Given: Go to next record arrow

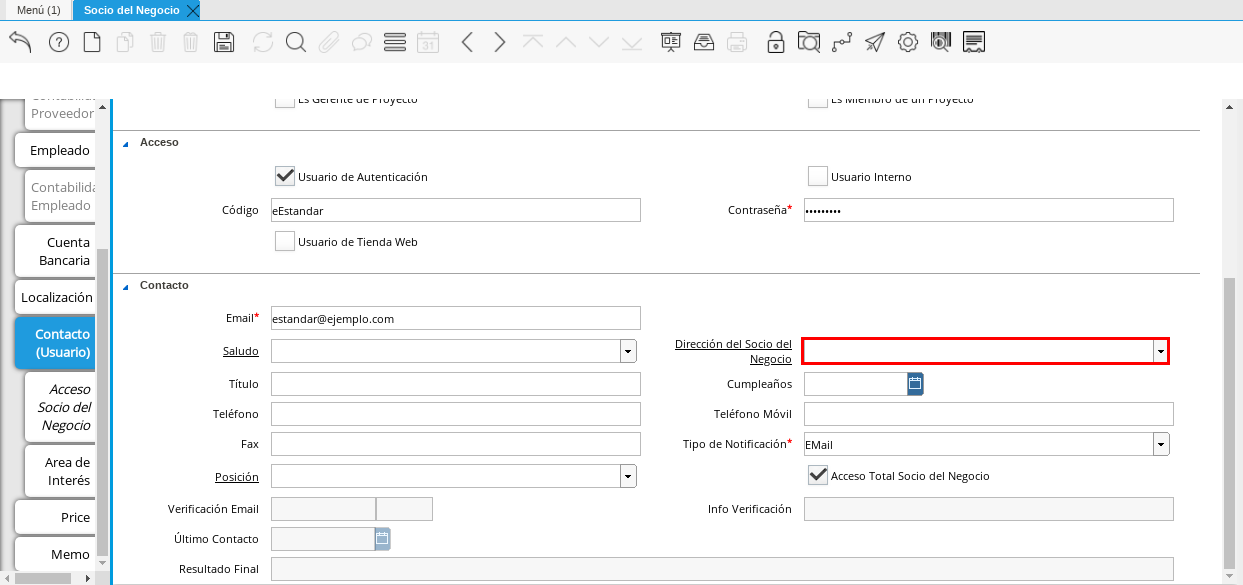Looking at the screenshot, I should [500, 42].
